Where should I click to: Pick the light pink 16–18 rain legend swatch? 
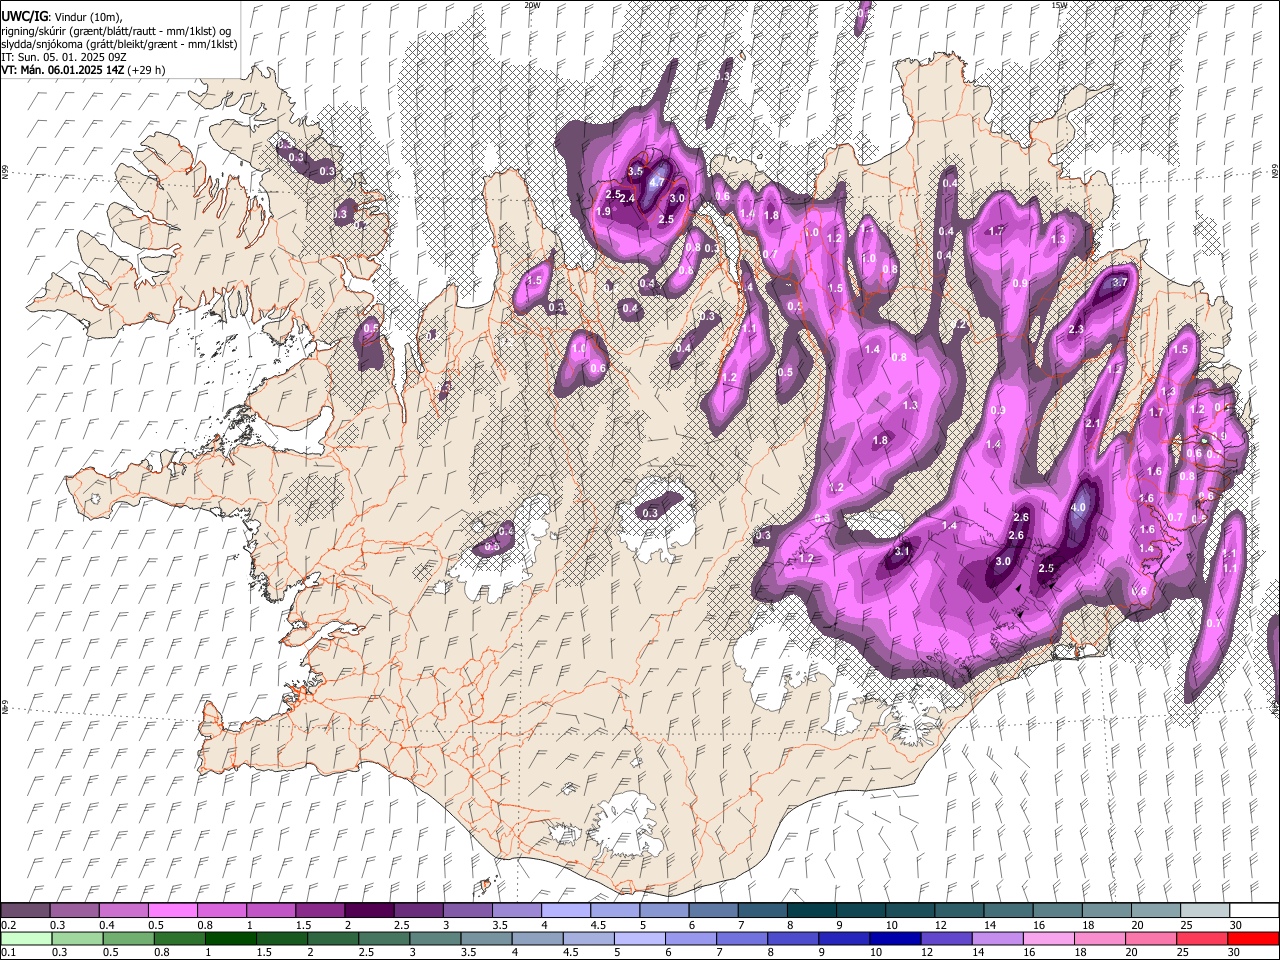tap(1048, 938)
